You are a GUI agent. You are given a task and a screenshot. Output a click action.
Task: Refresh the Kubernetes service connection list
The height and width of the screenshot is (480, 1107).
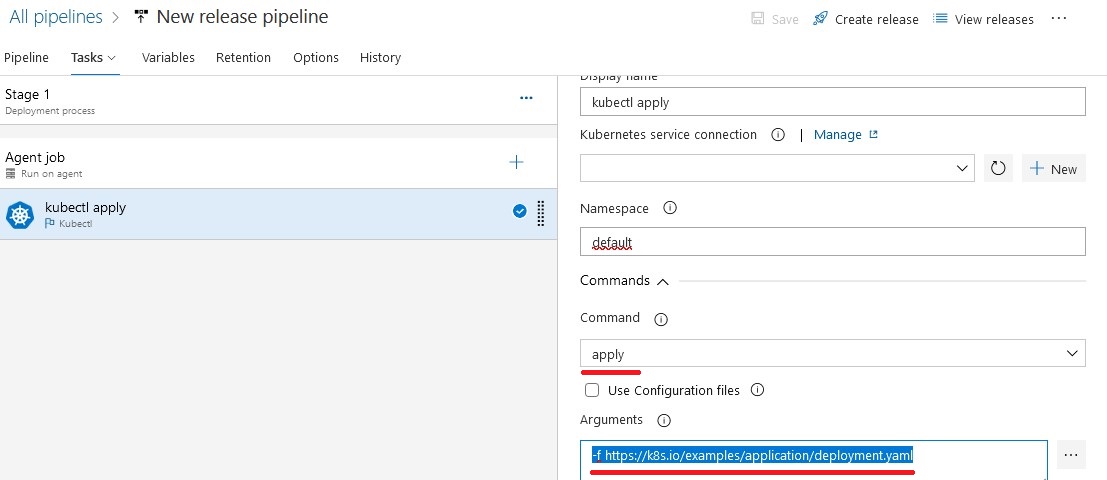pos(998,168)
